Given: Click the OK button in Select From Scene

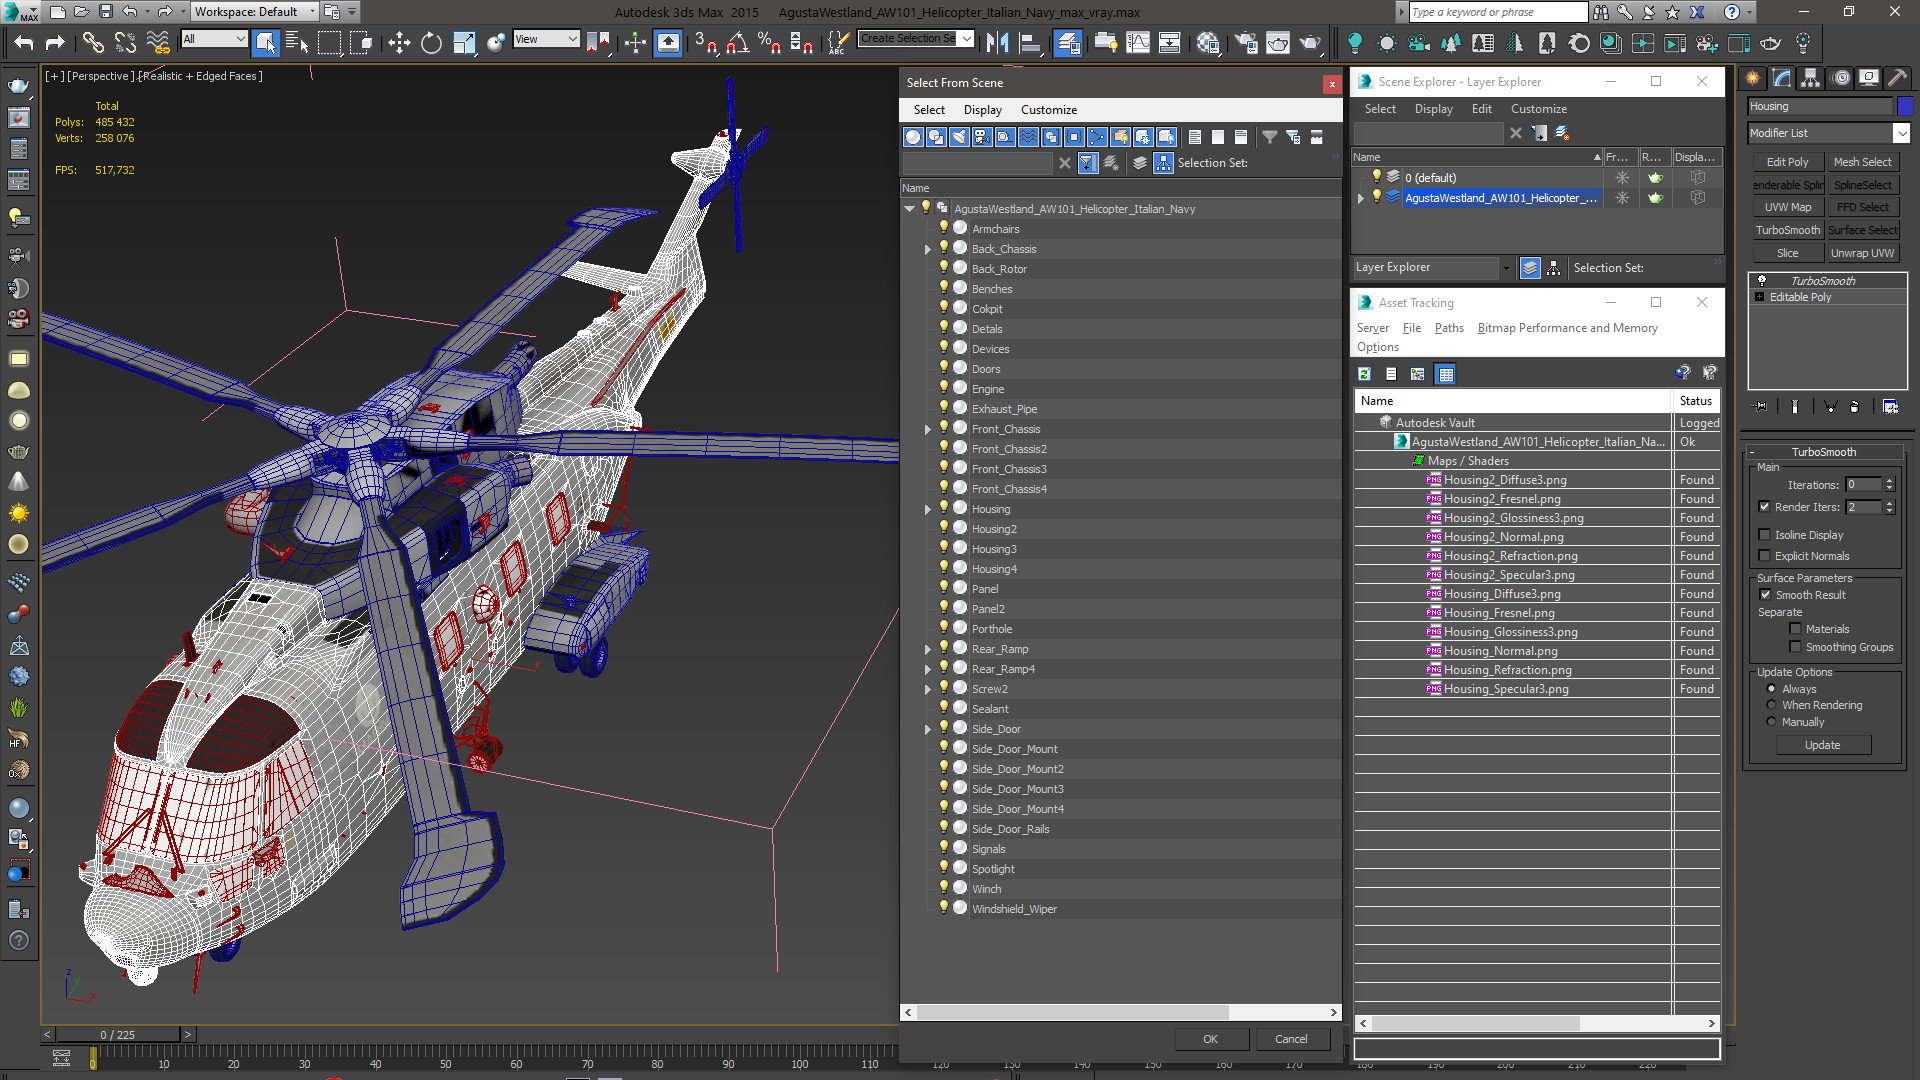Looking at the screenshot, I should (1210, 1039).
